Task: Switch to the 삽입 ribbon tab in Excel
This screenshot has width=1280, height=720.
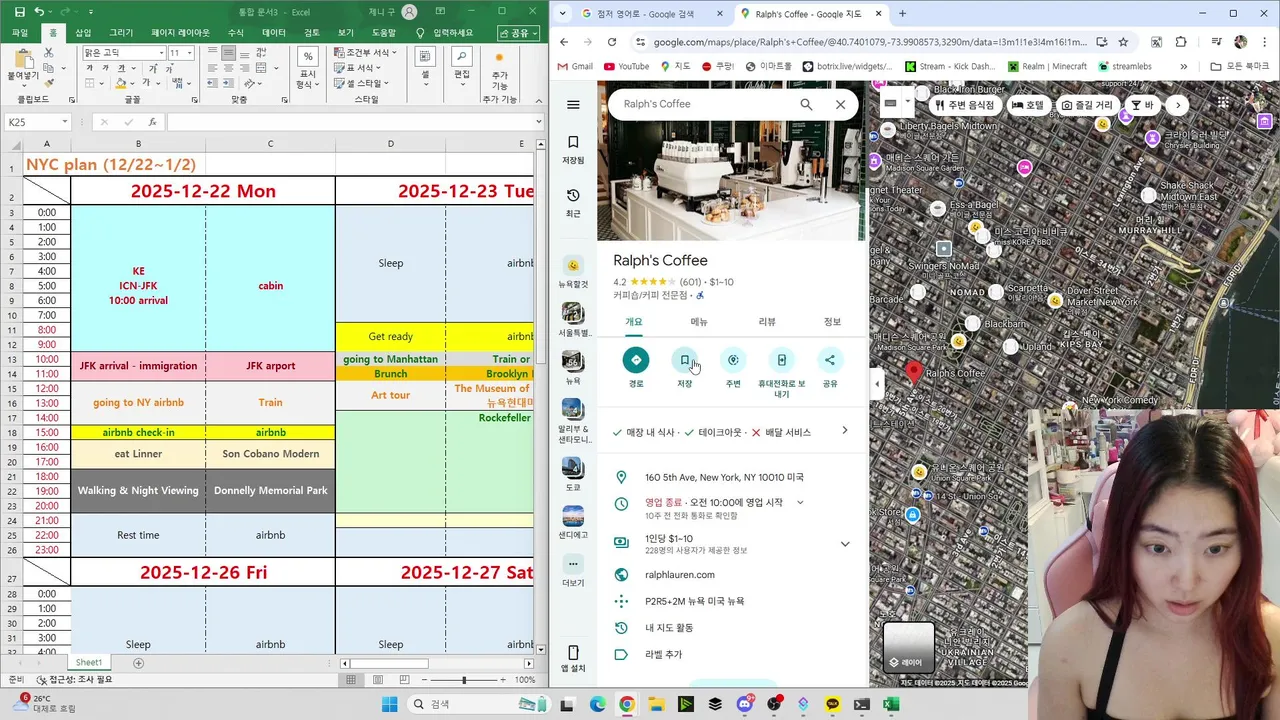Action: (x=83, y=32)
